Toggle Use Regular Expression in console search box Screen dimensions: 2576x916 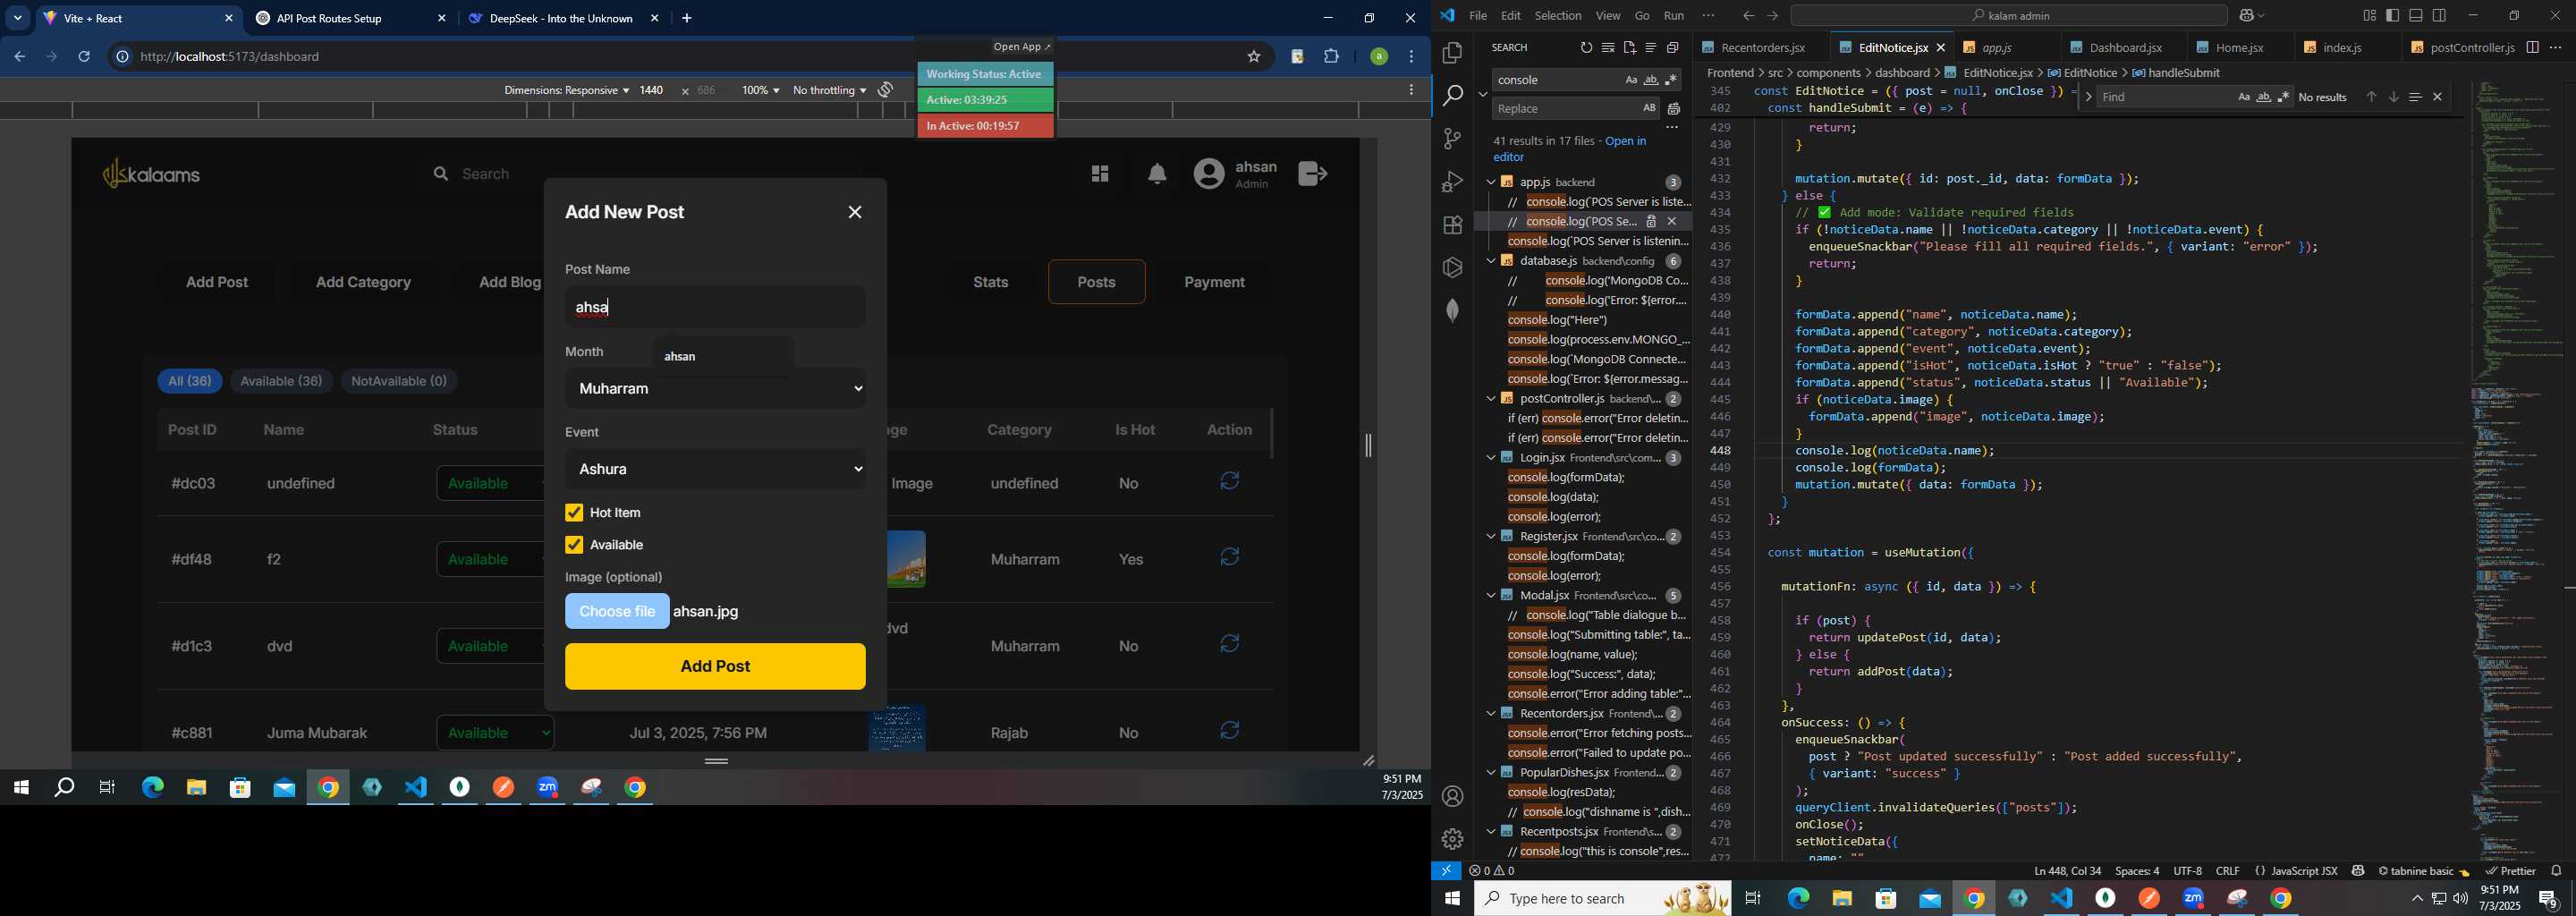pyautogui.click(x=1671, y=80)
